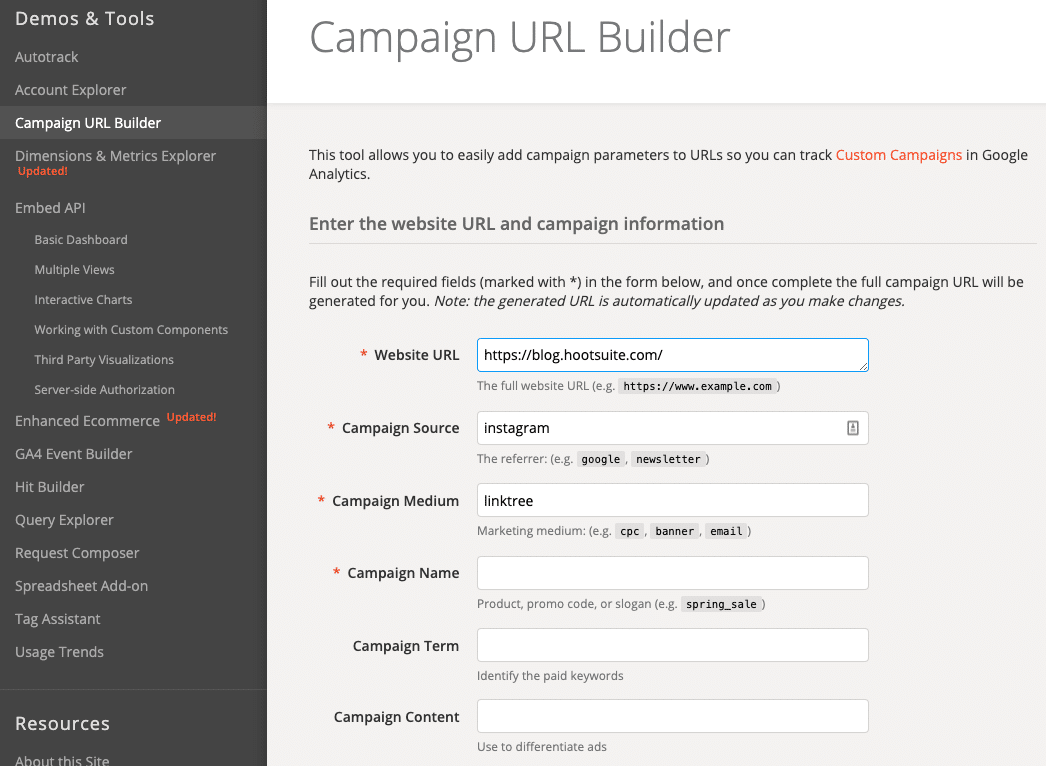Viewport: 1046px width, 766px height.
Task: Focus the Website URL input field
Action: [672, 355]
